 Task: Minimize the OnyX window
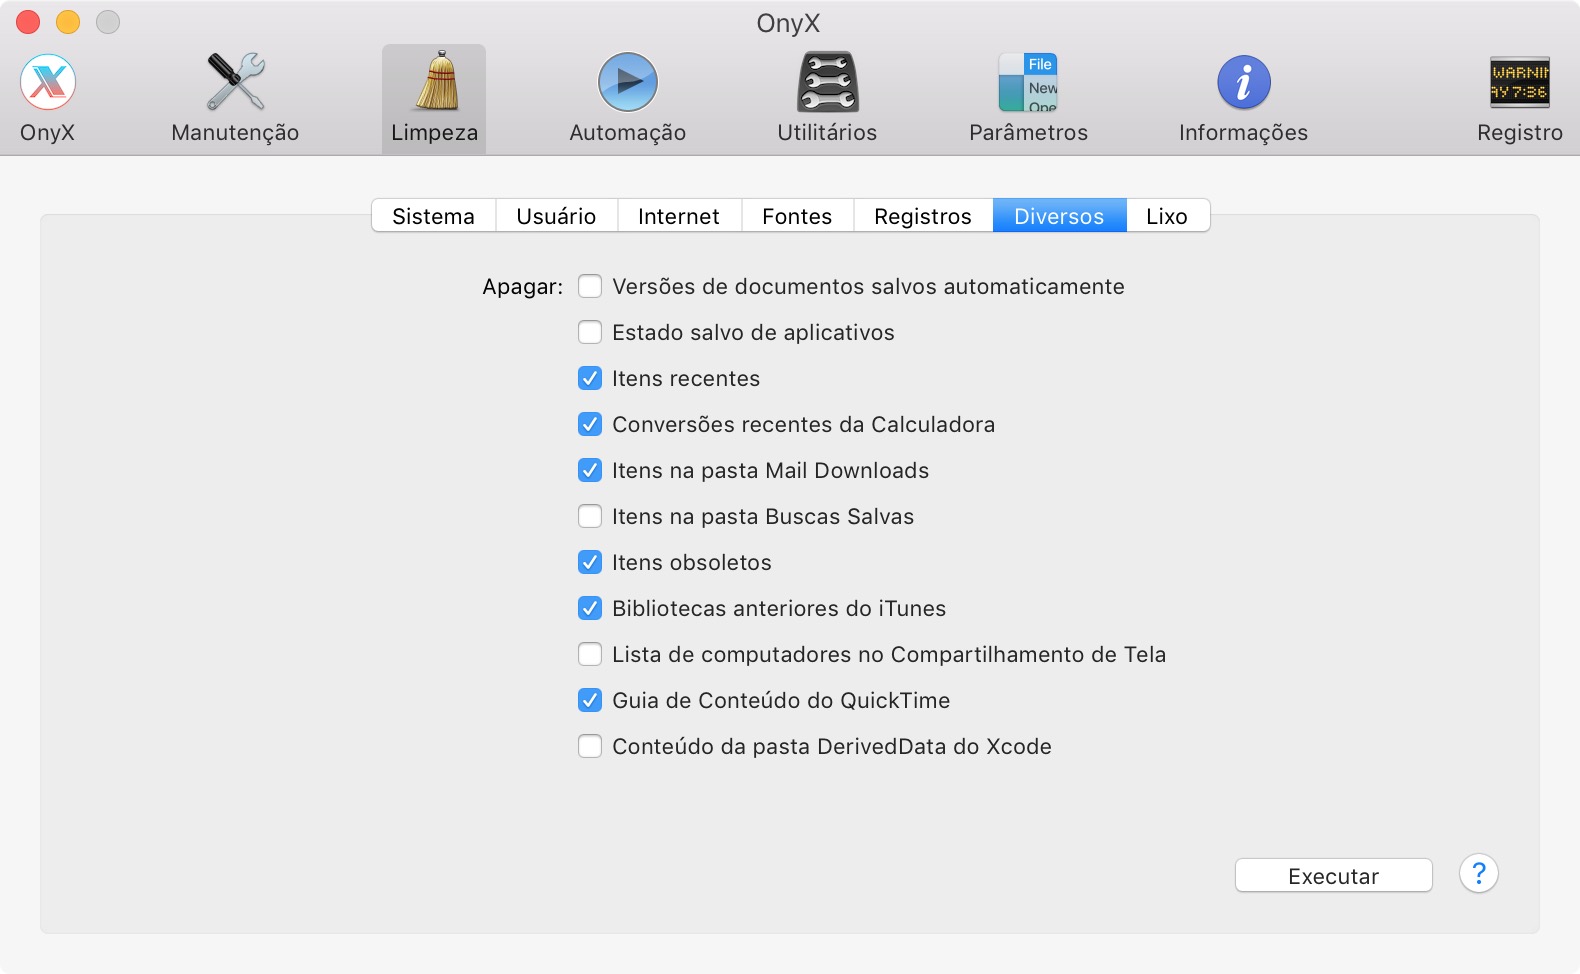pos(68,21)
